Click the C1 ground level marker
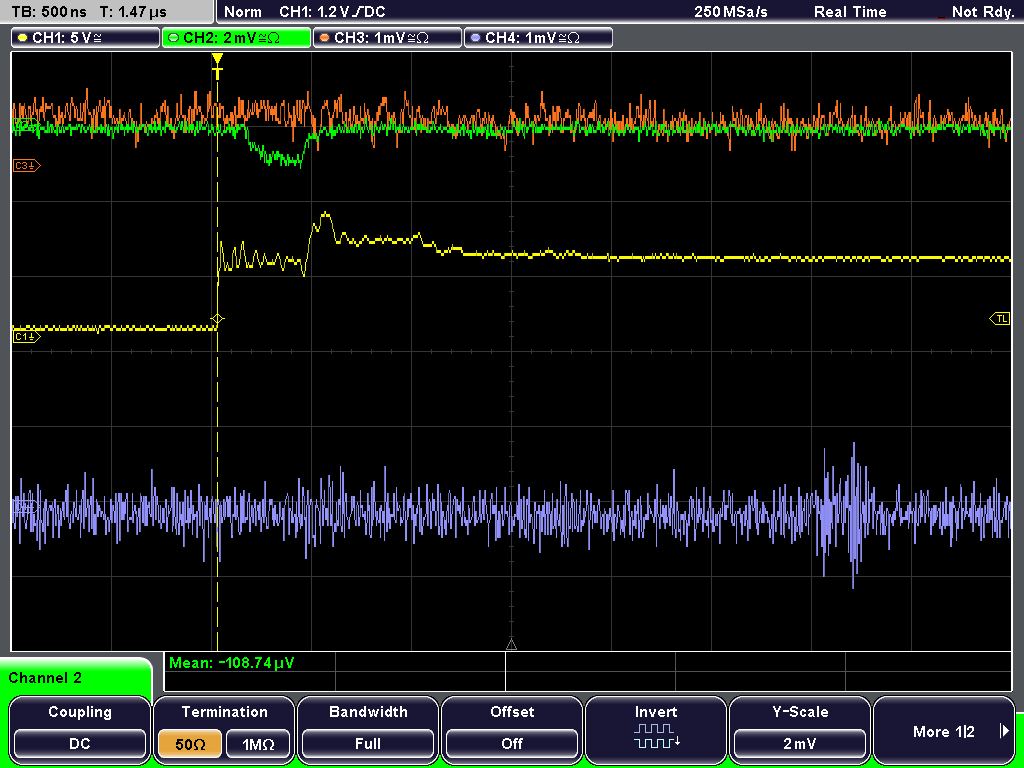Viewport: 1024px width, 768px height. 27,336
